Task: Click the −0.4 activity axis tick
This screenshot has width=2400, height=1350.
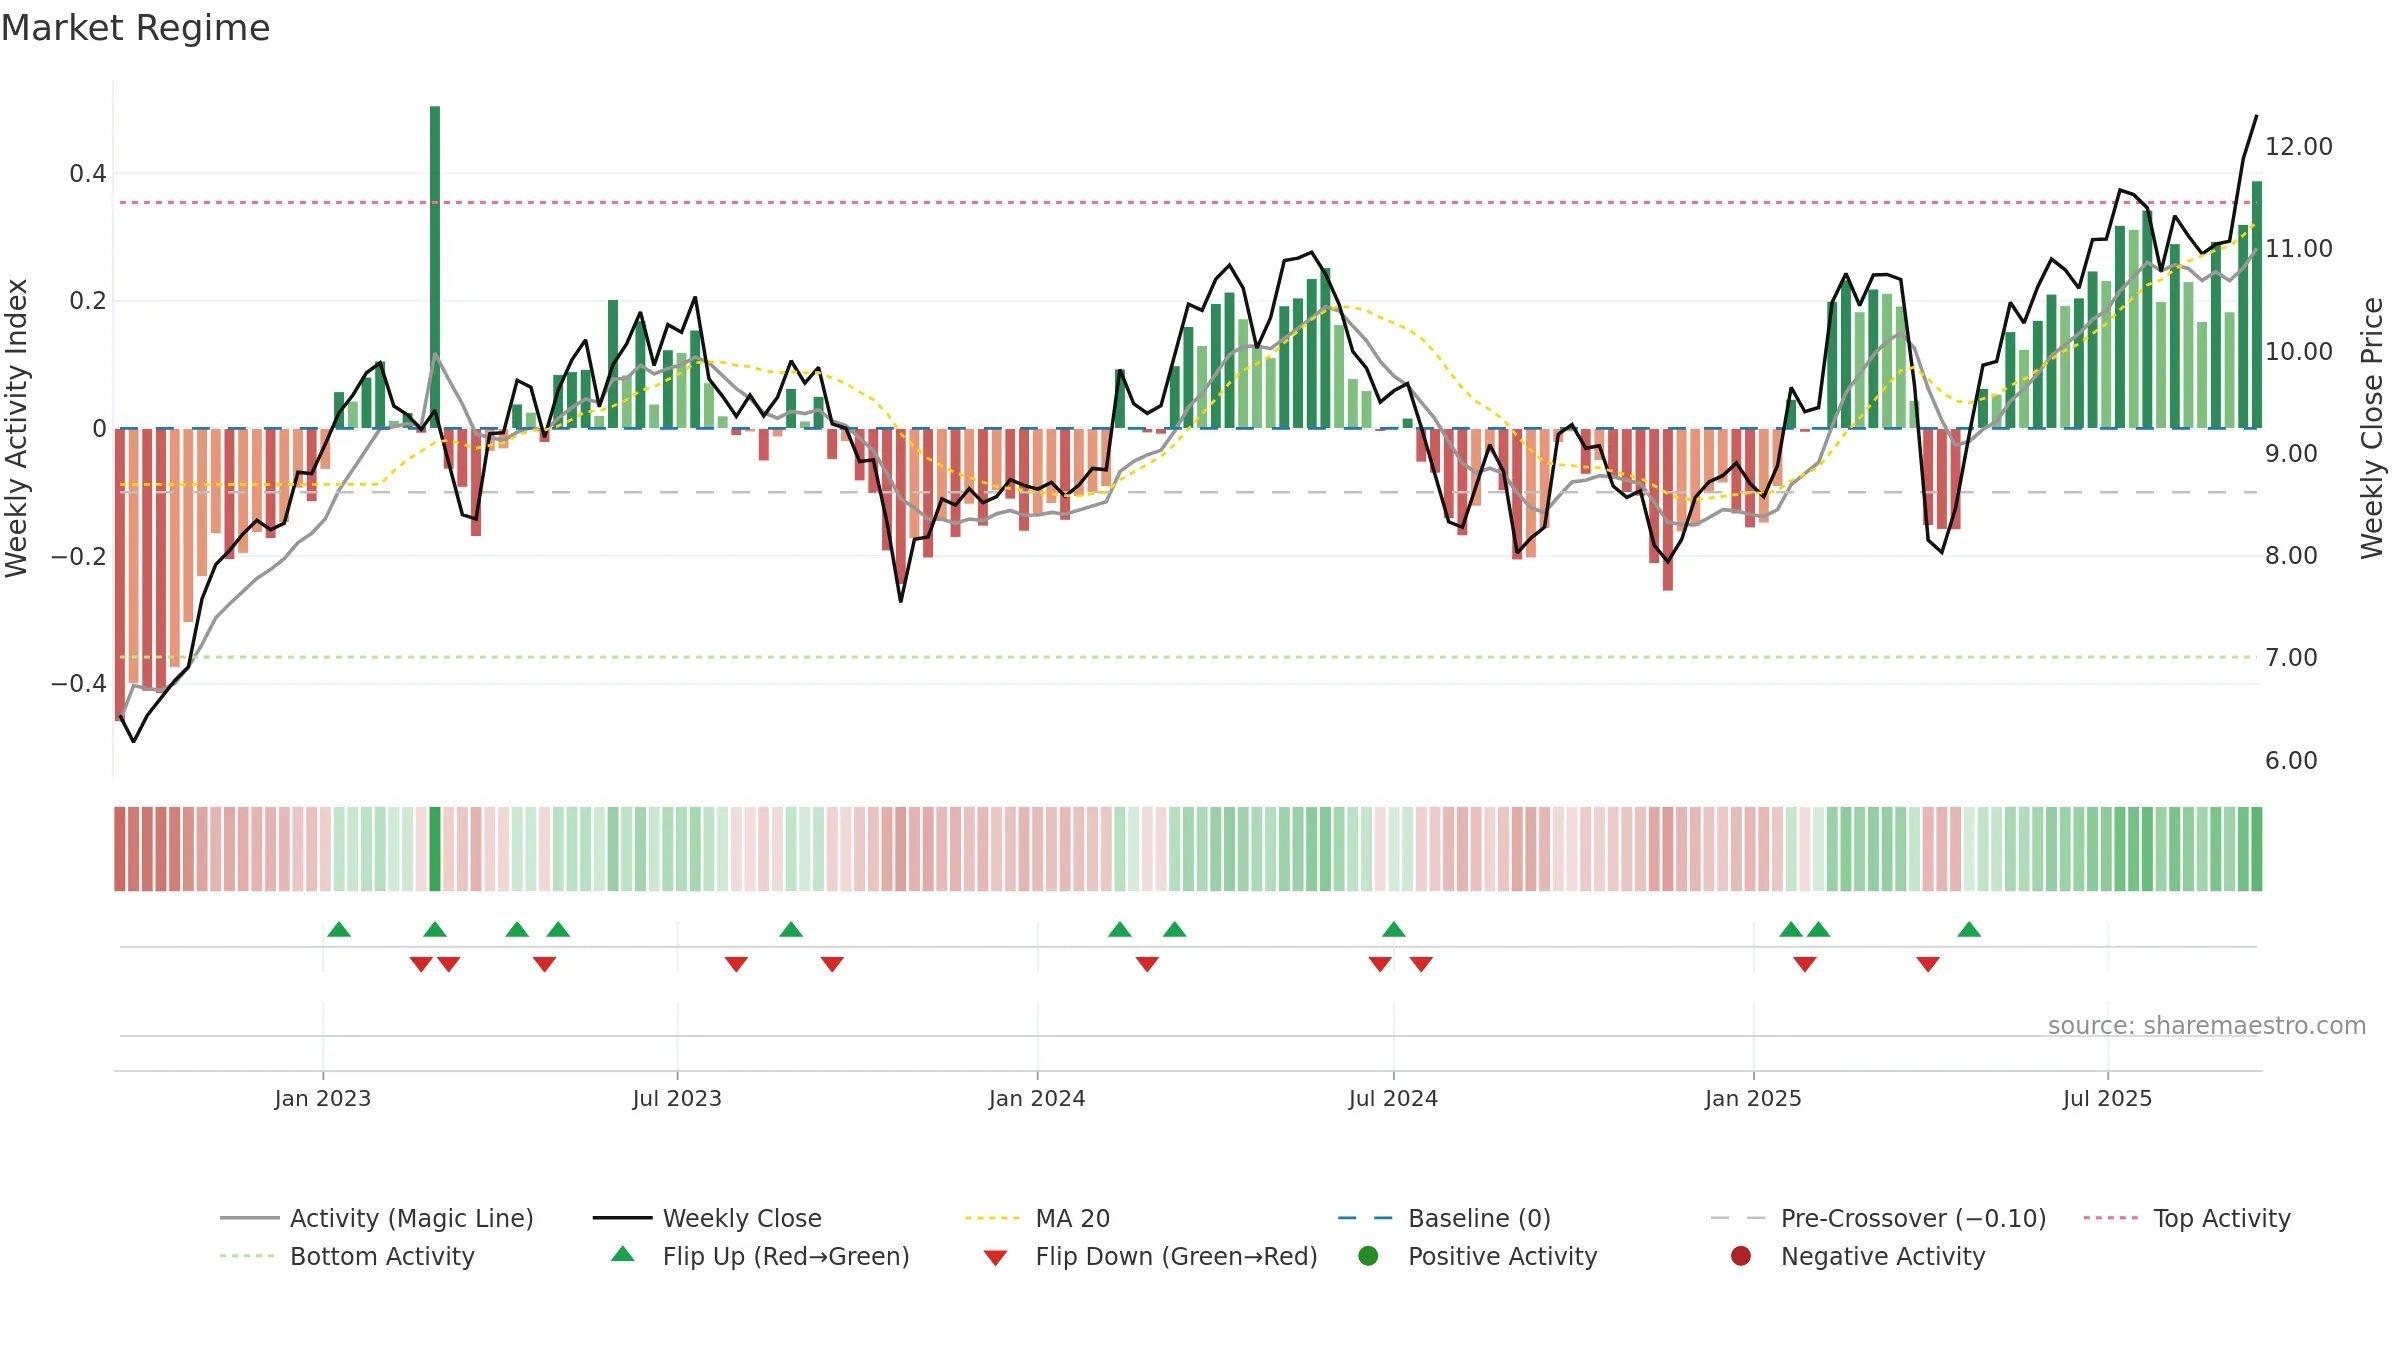Action: [79, 684]
